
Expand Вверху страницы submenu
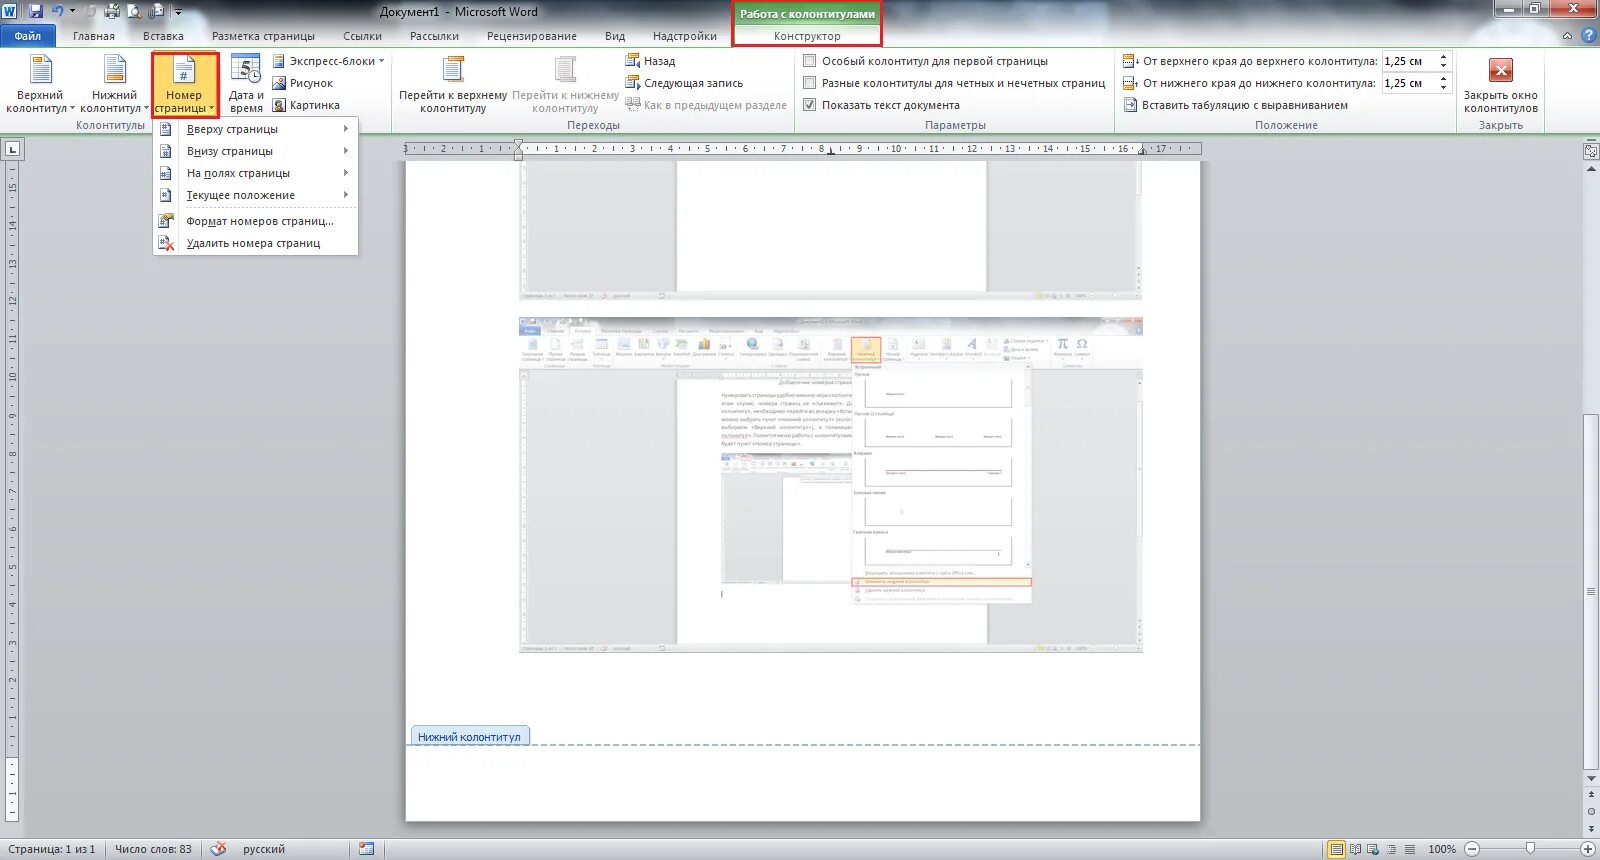coord(255,129)
